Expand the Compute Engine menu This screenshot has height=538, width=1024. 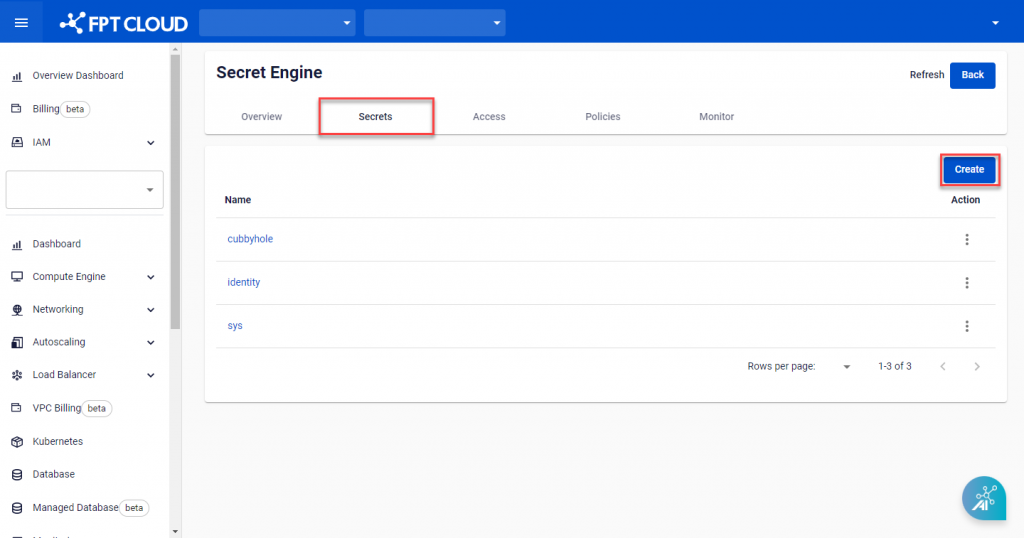[150, 277]
